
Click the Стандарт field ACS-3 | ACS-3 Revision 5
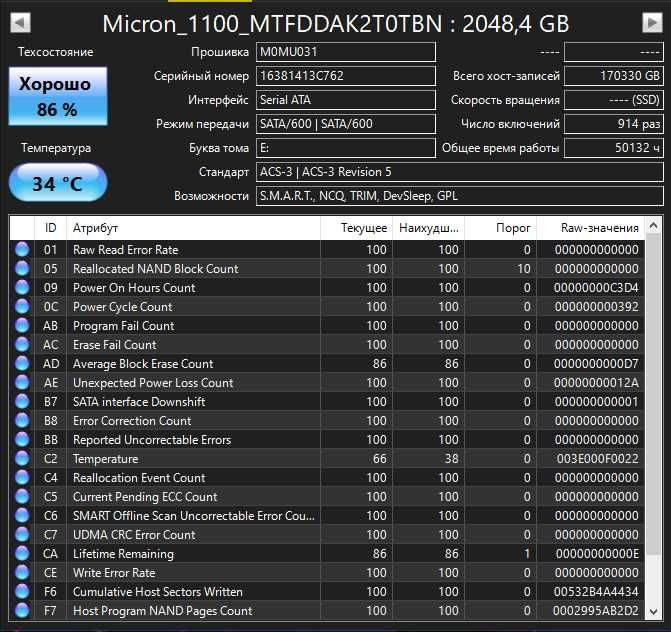point(460,172)
